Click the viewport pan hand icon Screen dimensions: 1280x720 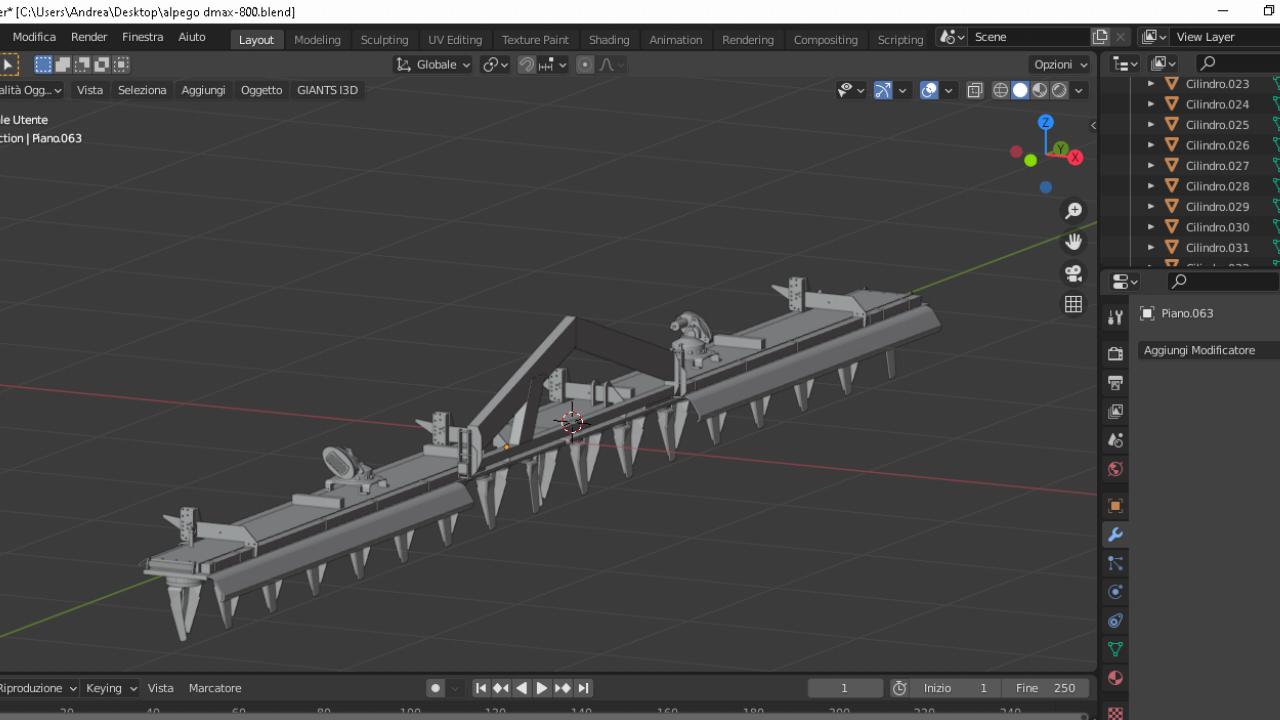pos(1073,242)
